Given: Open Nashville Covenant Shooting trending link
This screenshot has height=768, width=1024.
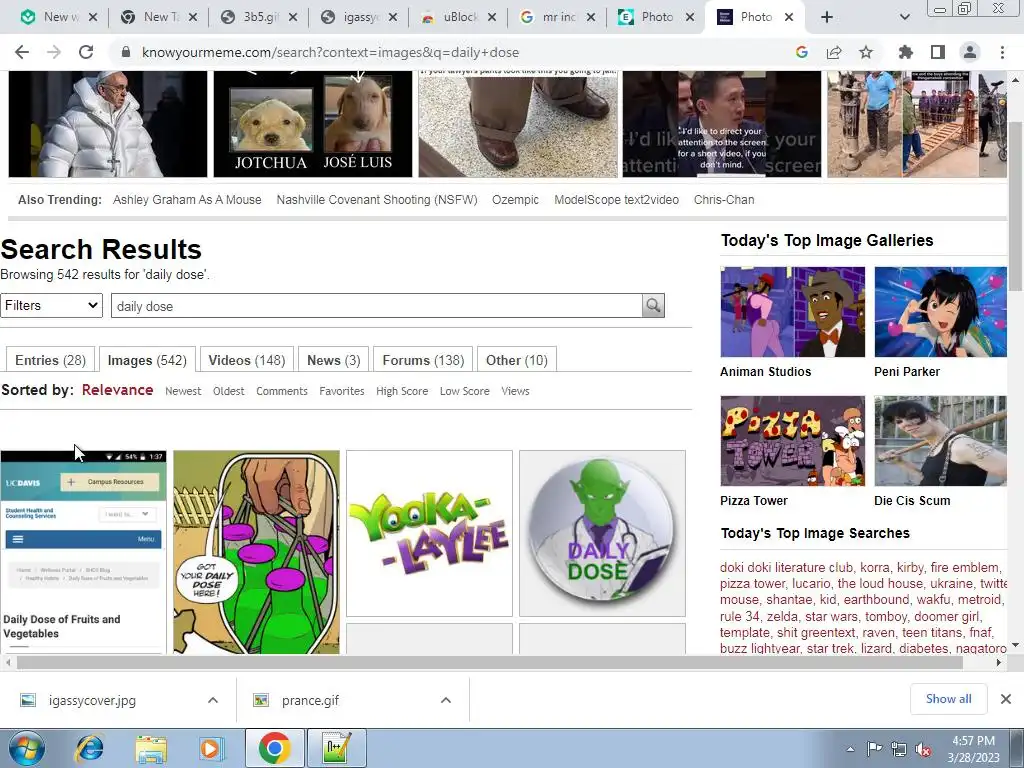Looking at the screenshot, I should click(x=377, y=200).
